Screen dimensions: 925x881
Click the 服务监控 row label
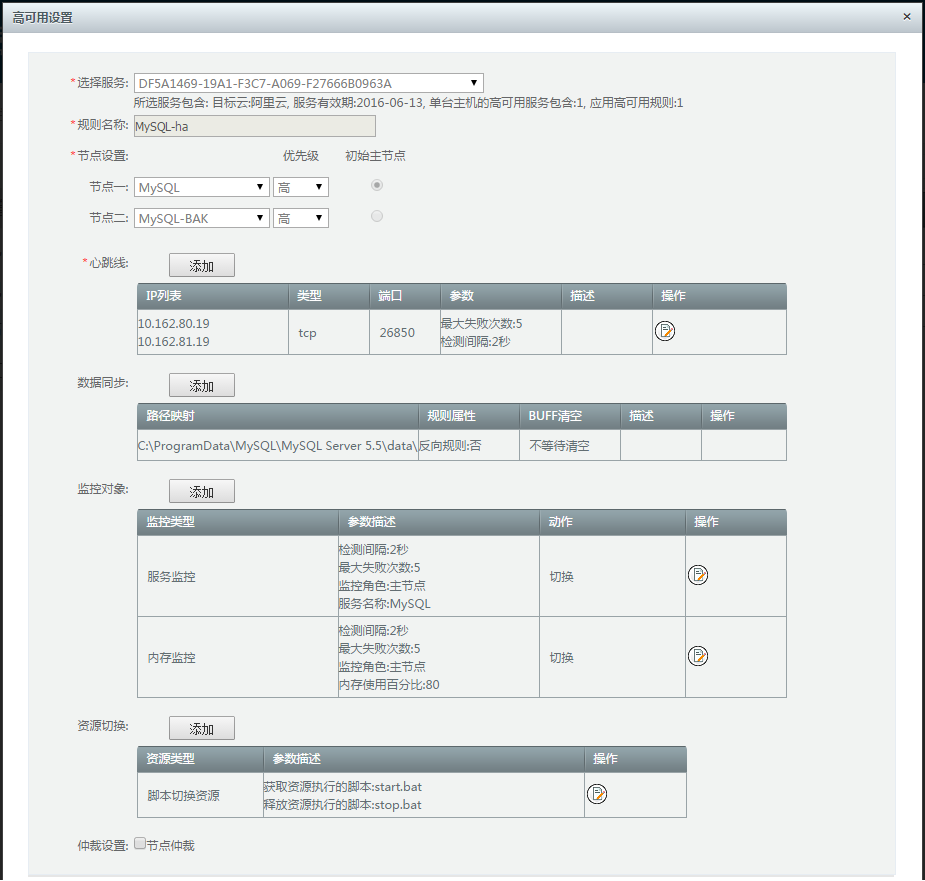click(x=171, y=577)
